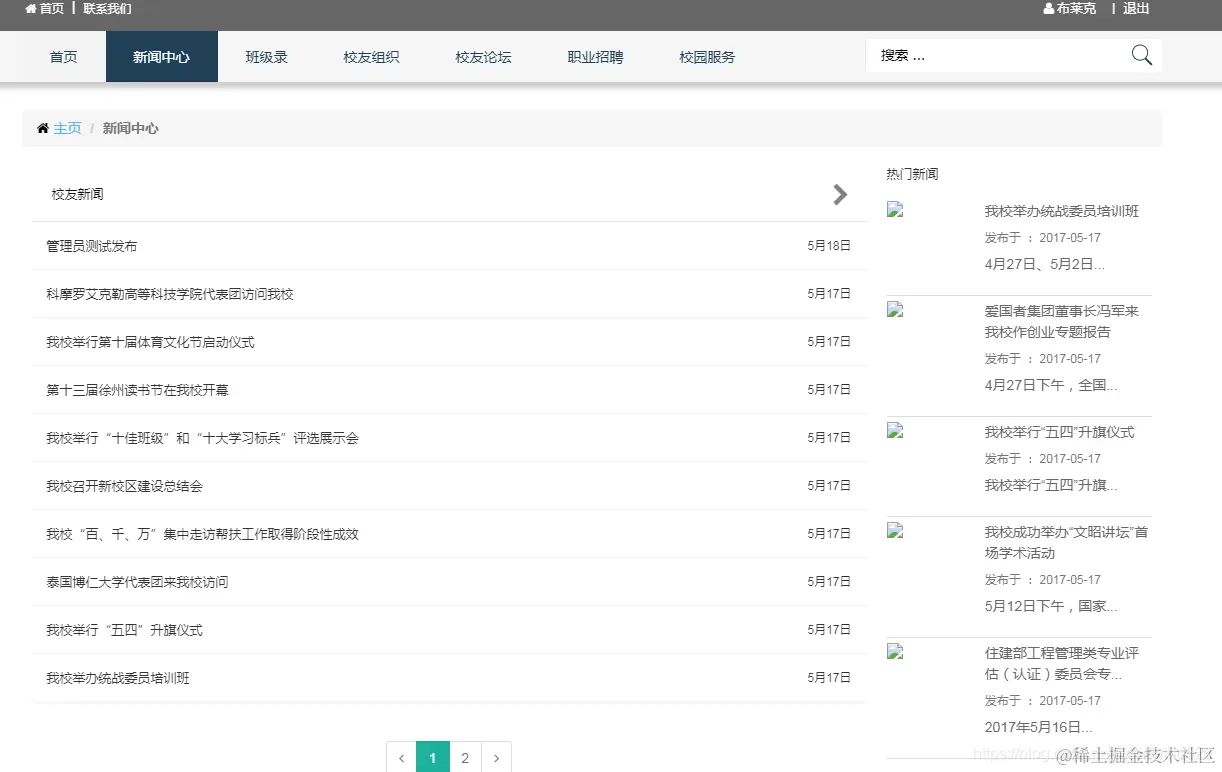Open the 职业招聘 menu item
This screenshot has height=772, width=1222.
(595, 57)
